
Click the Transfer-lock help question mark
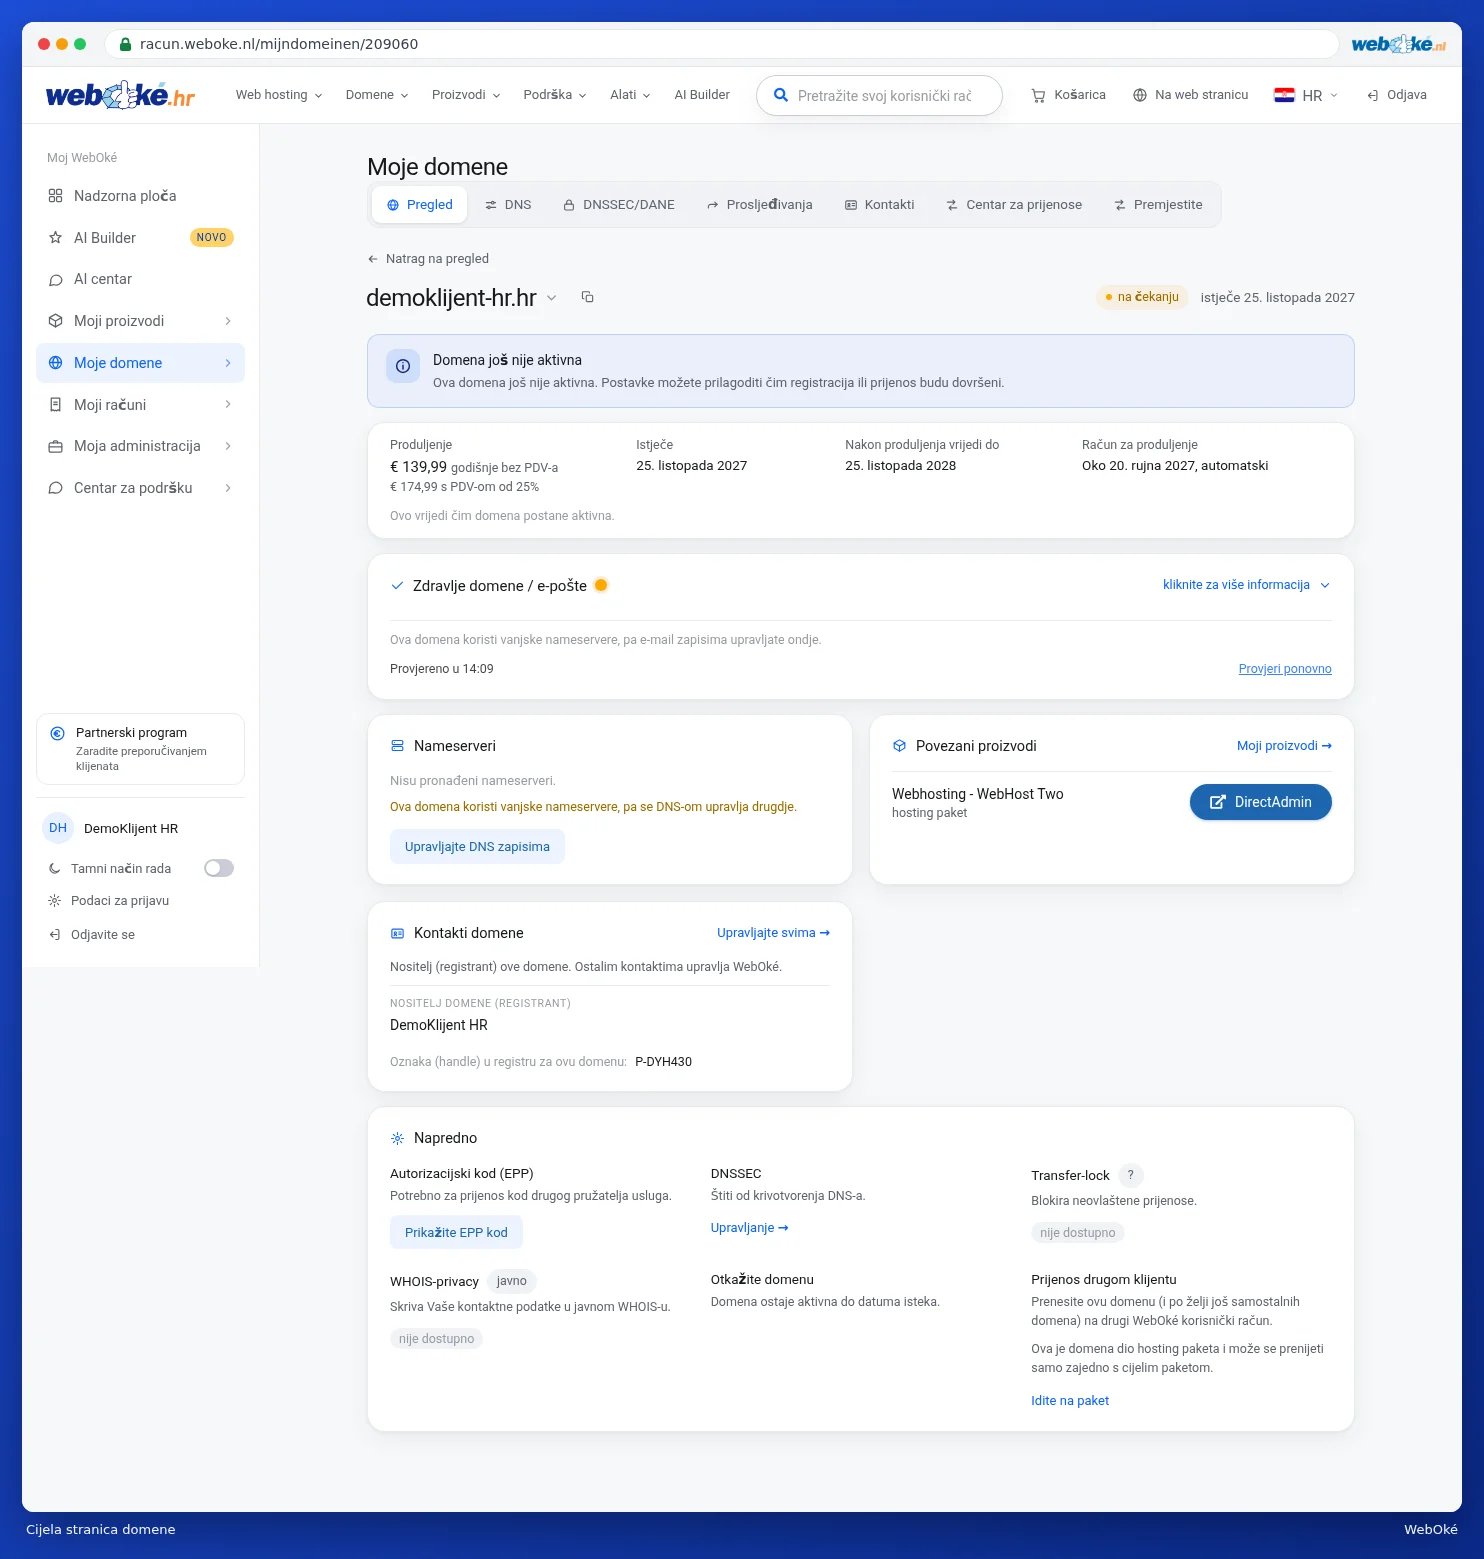point(1131,1175)
